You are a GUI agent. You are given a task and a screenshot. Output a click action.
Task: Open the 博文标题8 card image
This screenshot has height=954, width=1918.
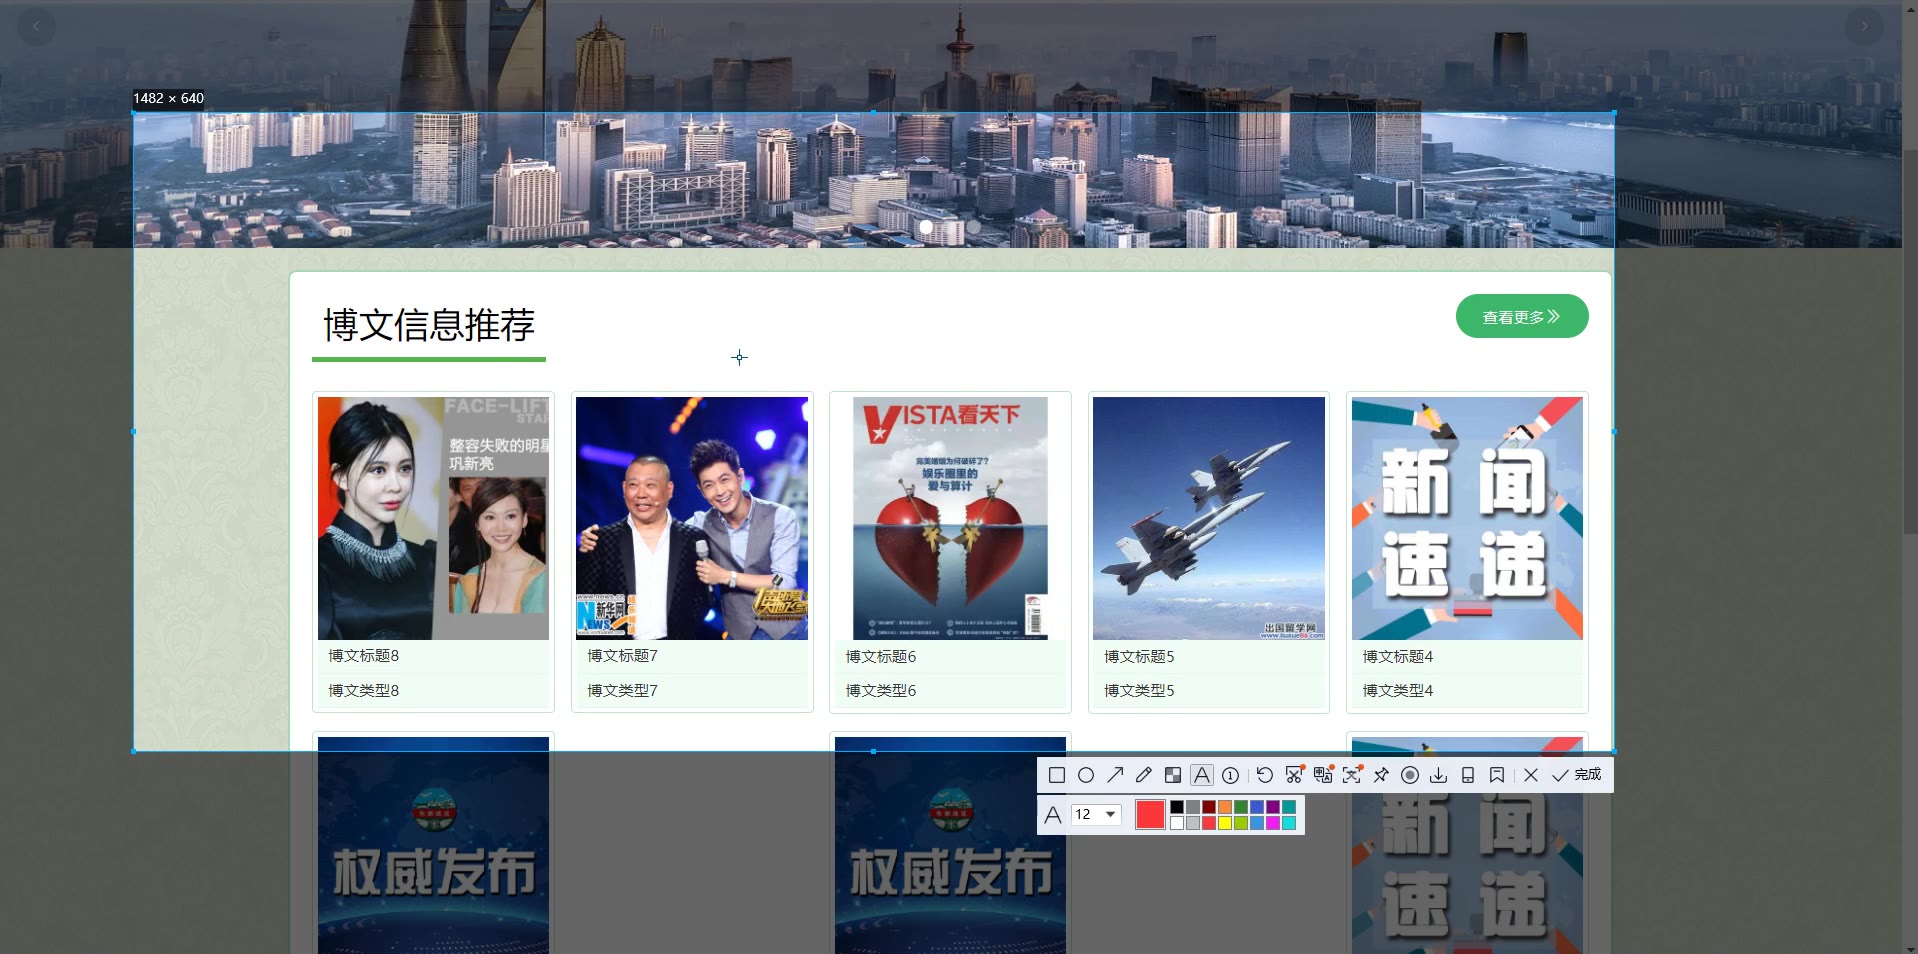tap(433, 518)
